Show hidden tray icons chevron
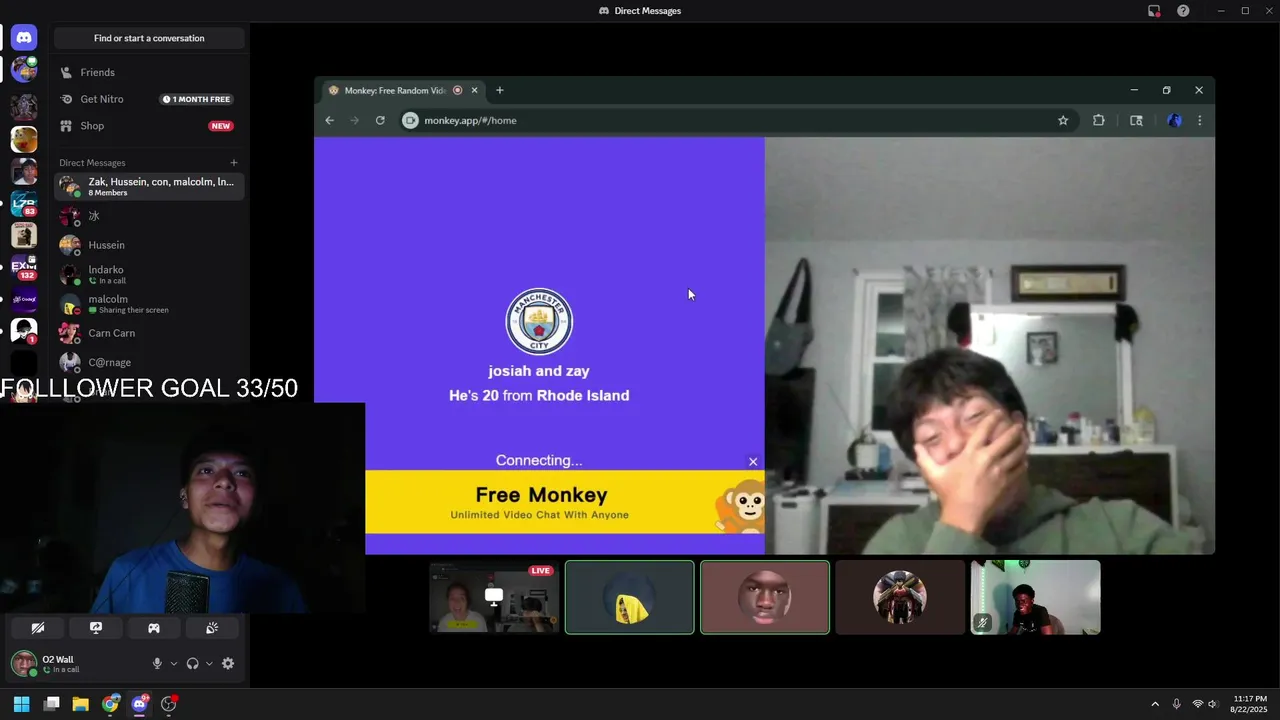Image resolution: width=1280 pixels, height=720 pixels. (x=1155, y=704)
